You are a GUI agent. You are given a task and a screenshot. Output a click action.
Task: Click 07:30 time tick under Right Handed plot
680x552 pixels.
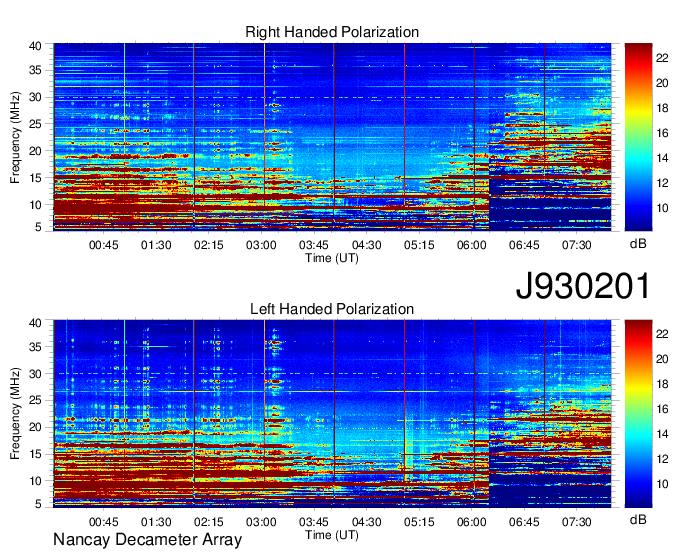click(576, 245)
